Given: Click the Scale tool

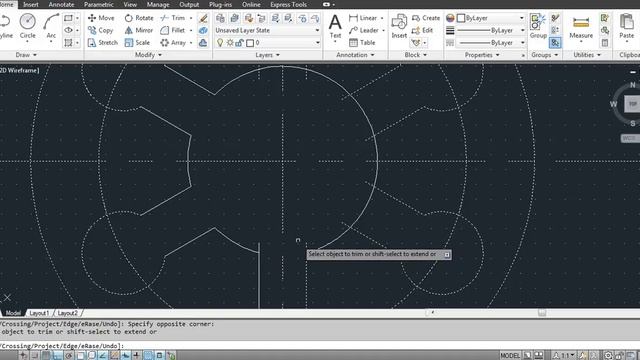Looking at the screenshot, I should point(137,42).
